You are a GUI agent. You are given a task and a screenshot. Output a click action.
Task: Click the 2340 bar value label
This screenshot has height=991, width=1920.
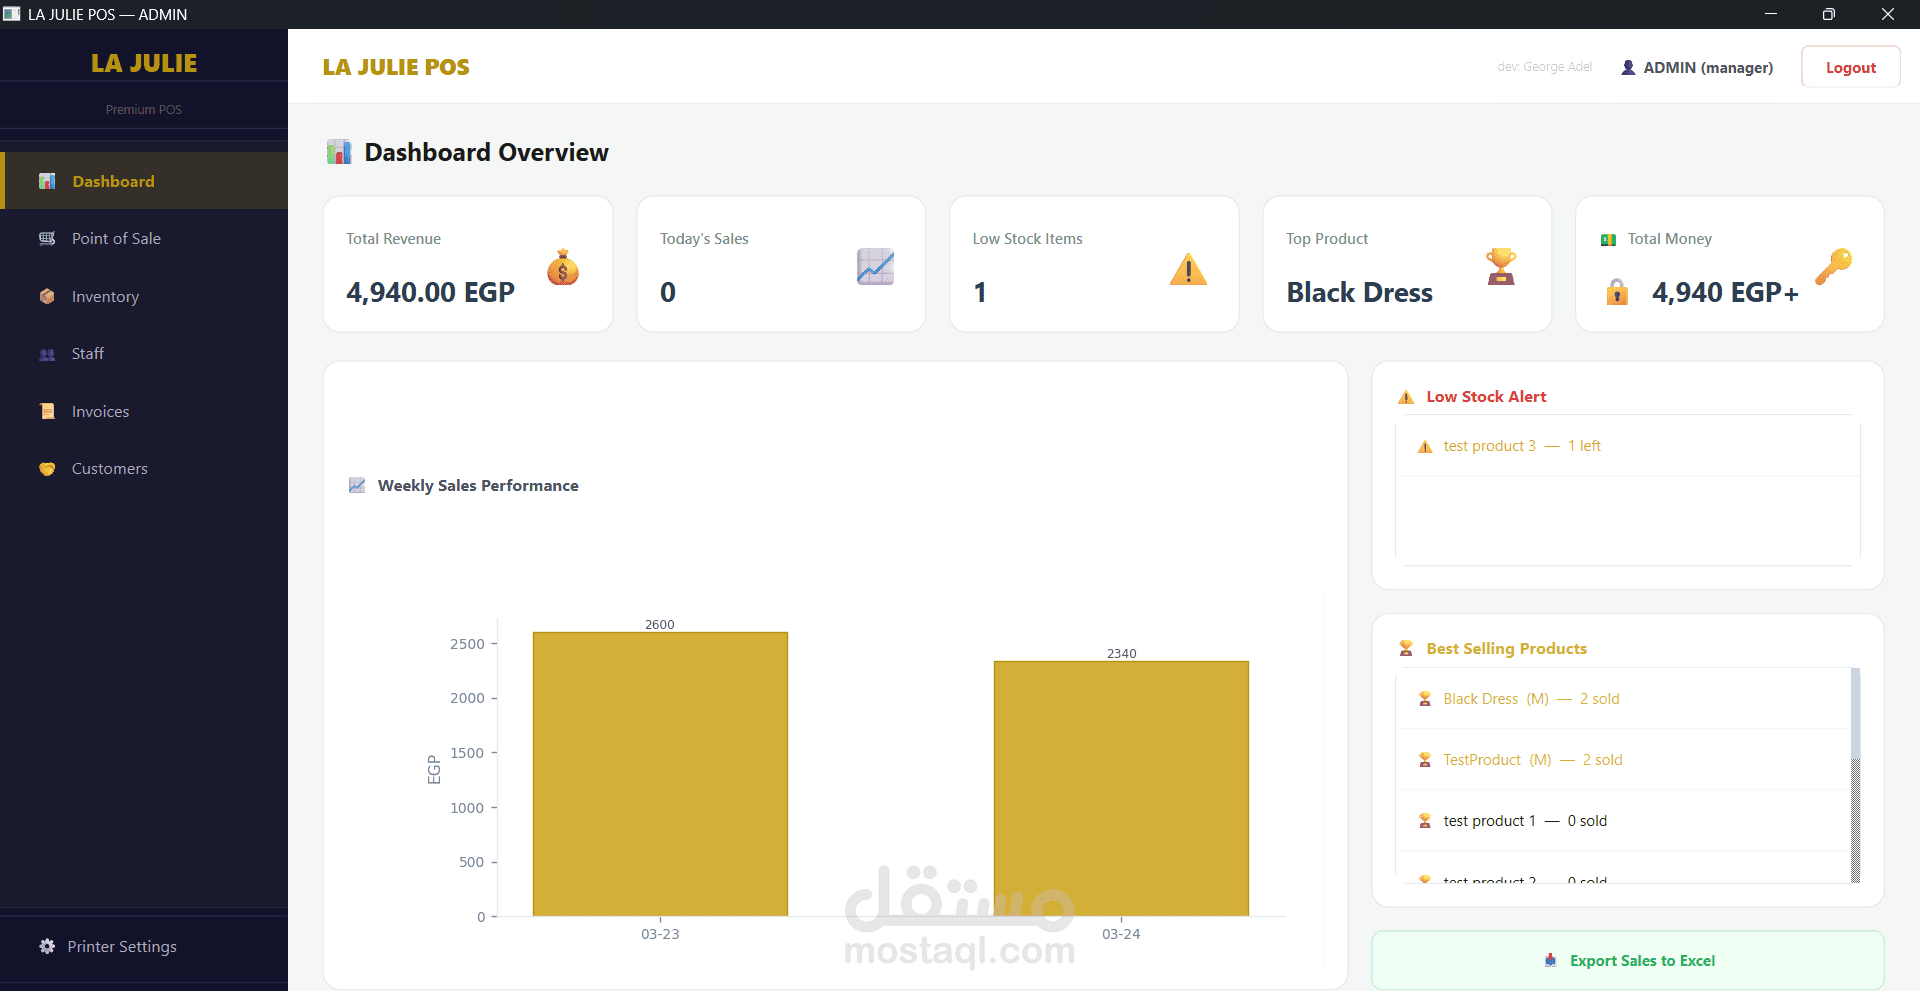1121,653
